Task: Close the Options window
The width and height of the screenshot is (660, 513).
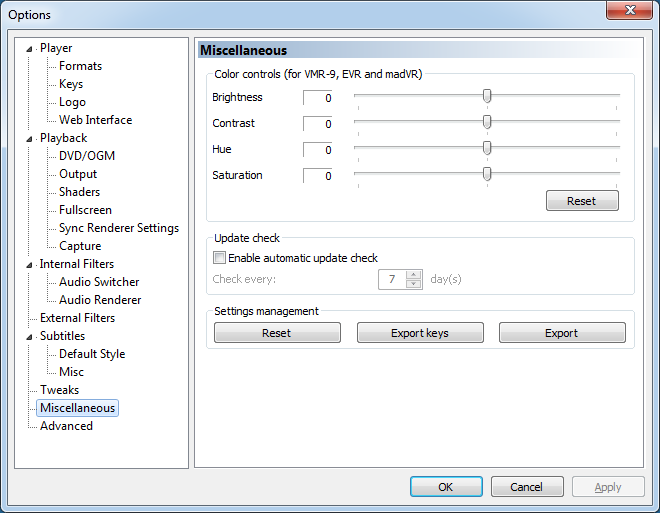Action: point(629,10)
